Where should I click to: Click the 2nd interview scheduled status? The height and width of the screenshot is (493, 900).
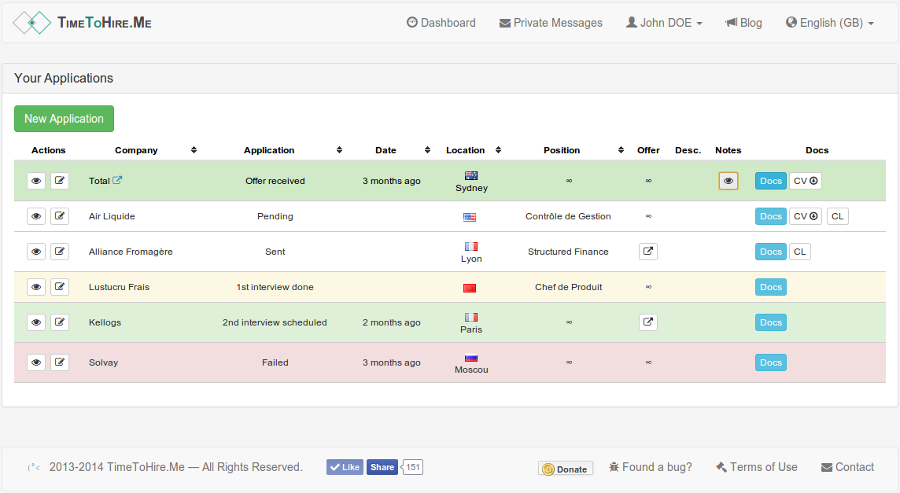click(275, 323)
